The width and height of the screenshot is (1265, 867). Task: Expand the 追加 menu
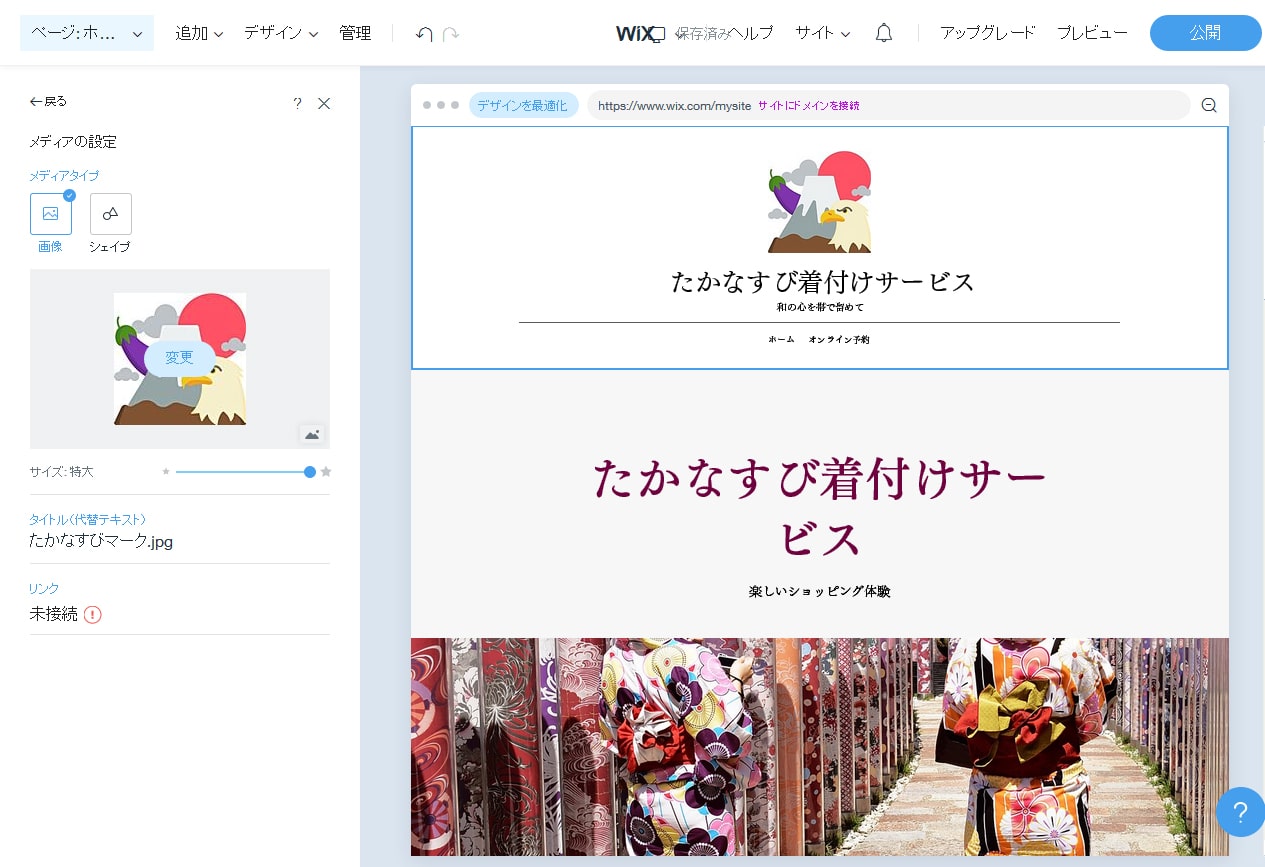tap(199, 33)
